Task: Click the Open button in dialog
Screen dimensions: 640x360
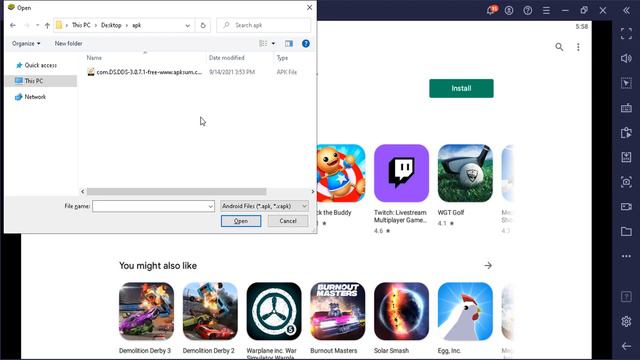Action: point(241,221)
